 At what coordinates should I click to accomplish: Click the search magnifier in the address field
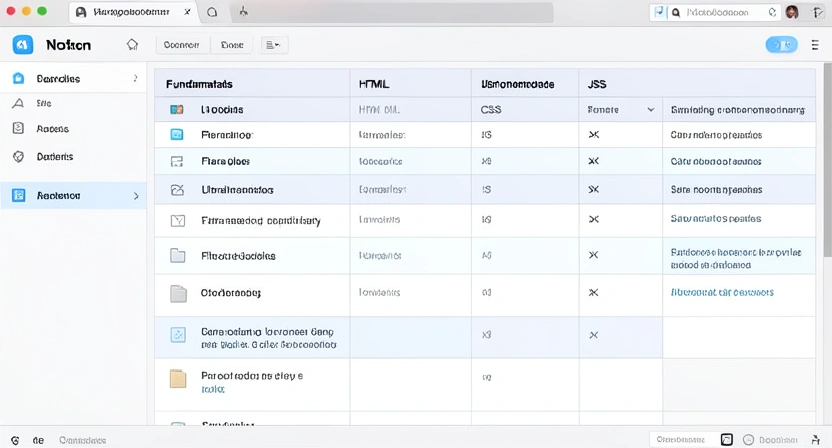676,12
